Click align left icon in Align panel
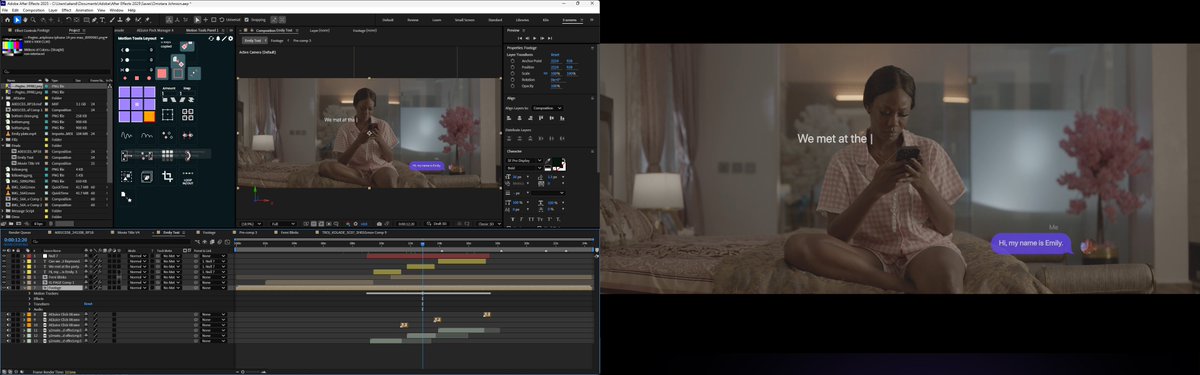Image resolution: width=1200 pixels, height=375 pixels. [x=509, y=118]
